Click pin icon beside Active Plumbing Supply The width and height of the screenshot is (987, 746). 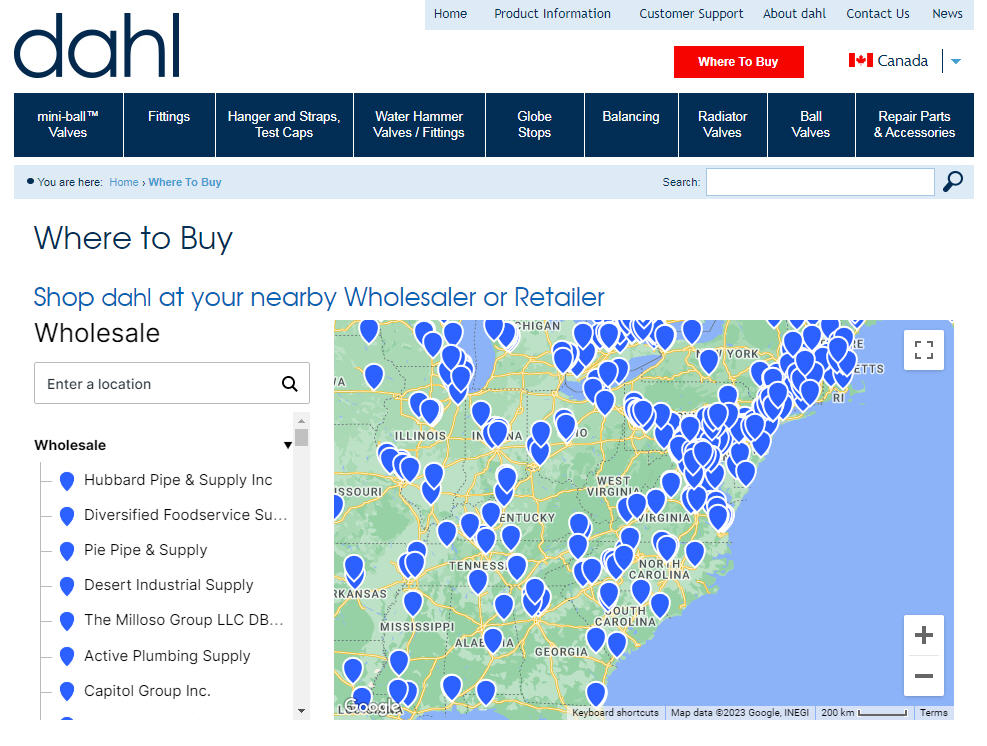pyautogui.click(x=67, y=656)
